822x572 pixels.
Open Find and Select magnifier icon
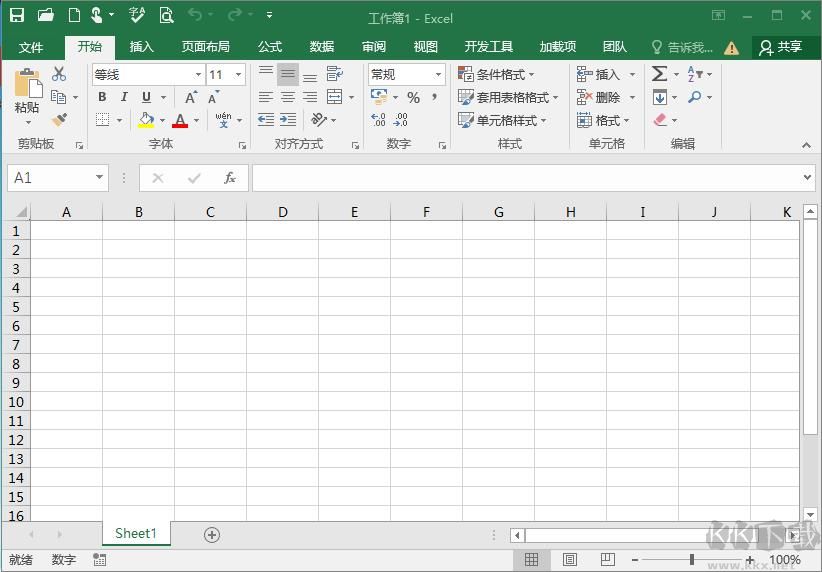[695, 97]
